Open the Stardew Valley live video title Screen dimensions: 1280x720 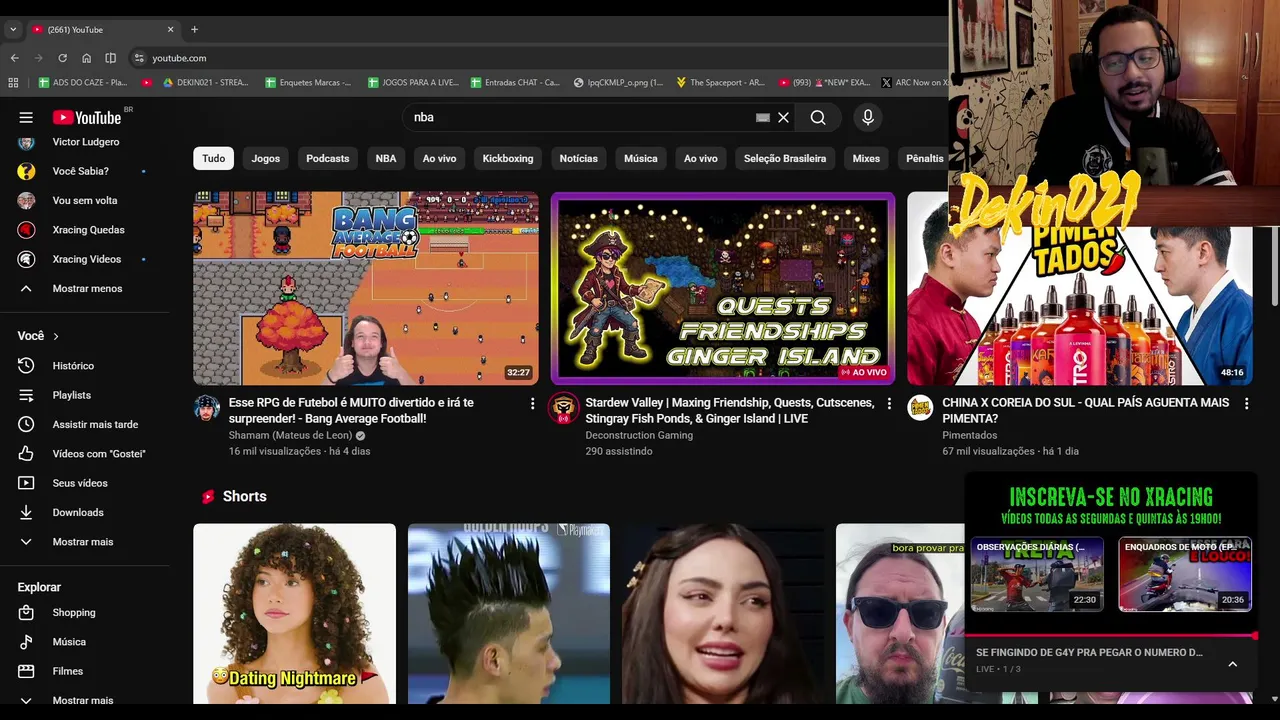click(730, 410)
